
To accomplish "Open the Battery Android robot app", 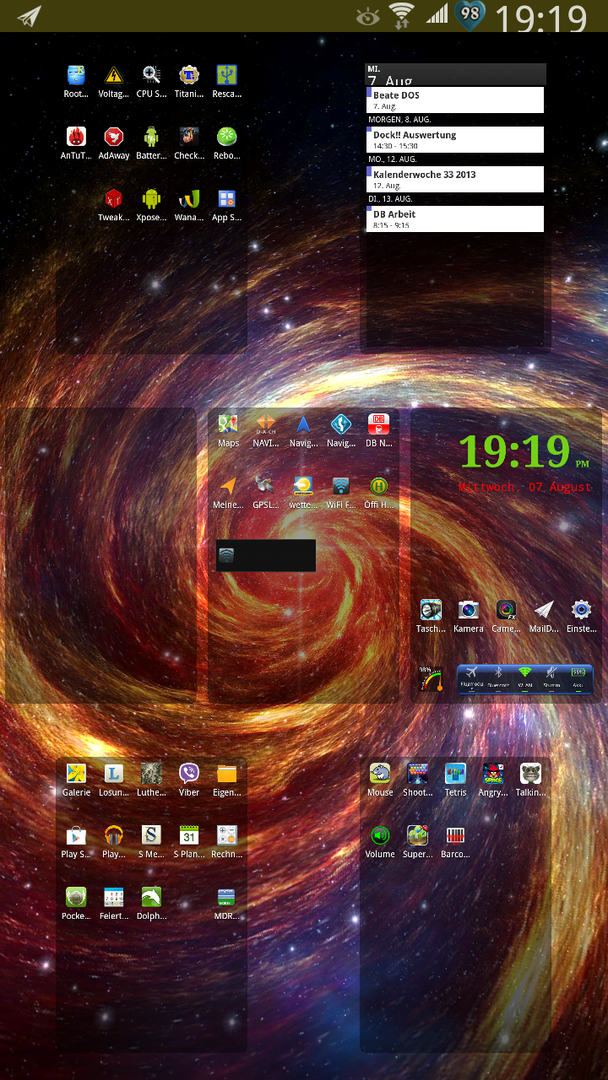I will point(151,136).
